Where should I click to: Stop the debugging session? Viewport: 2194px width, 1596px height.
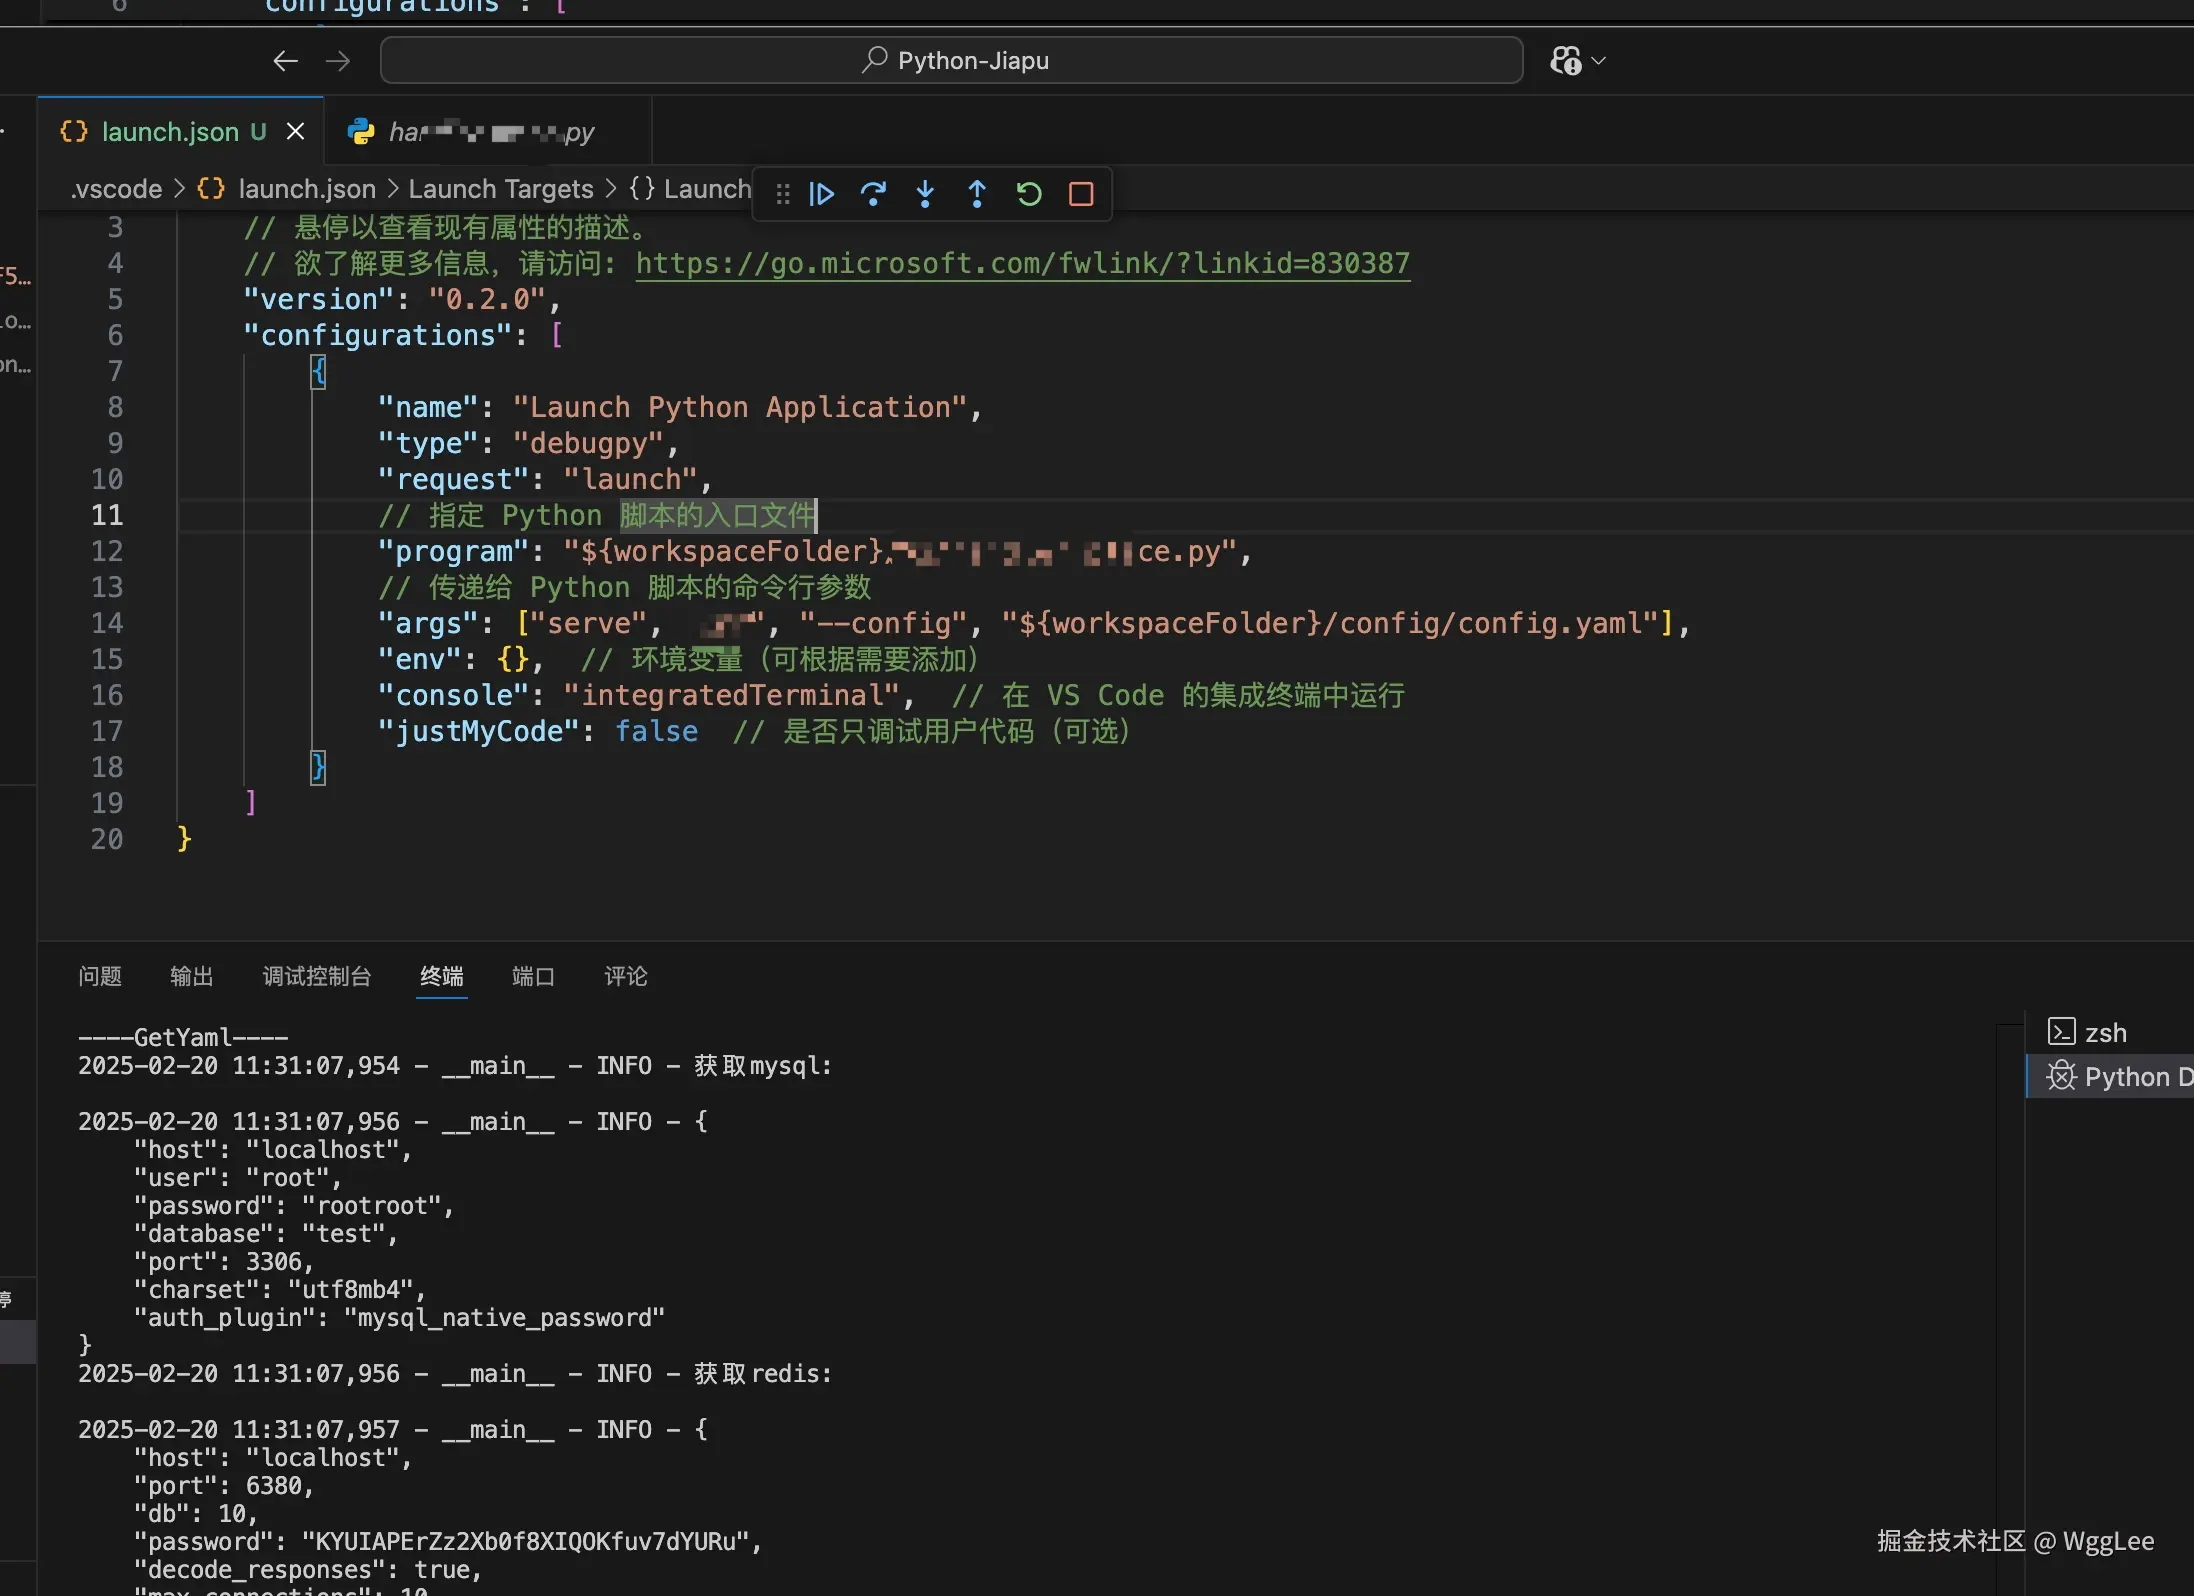coord(1081,193)
